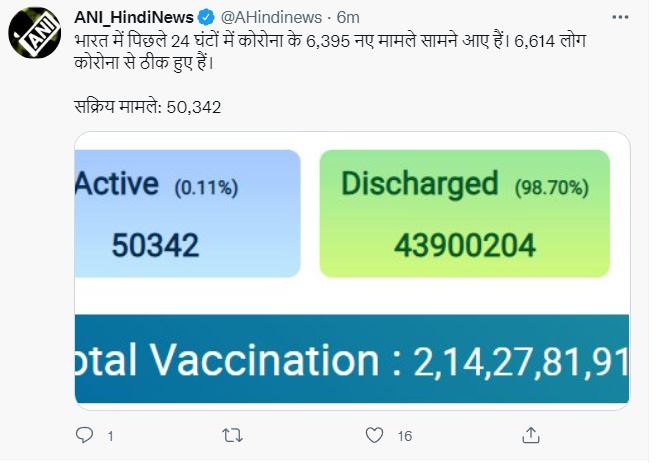669x463 pixels.
Task: Click the reply count of 1
Action: tap(110, 436)
